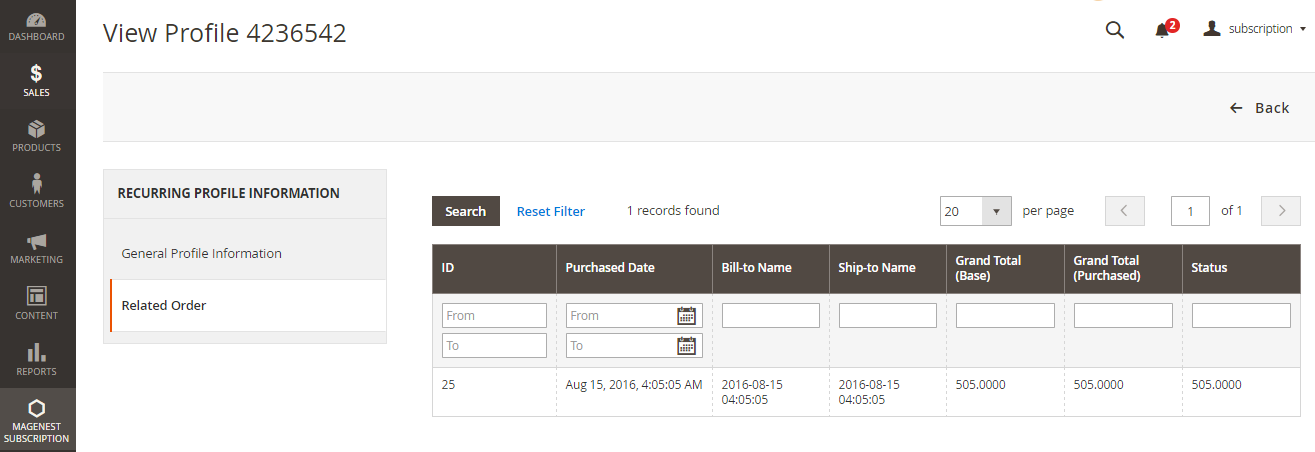Go to next page arrow
The image size is (1315, 452).
tap(1280, 211)
